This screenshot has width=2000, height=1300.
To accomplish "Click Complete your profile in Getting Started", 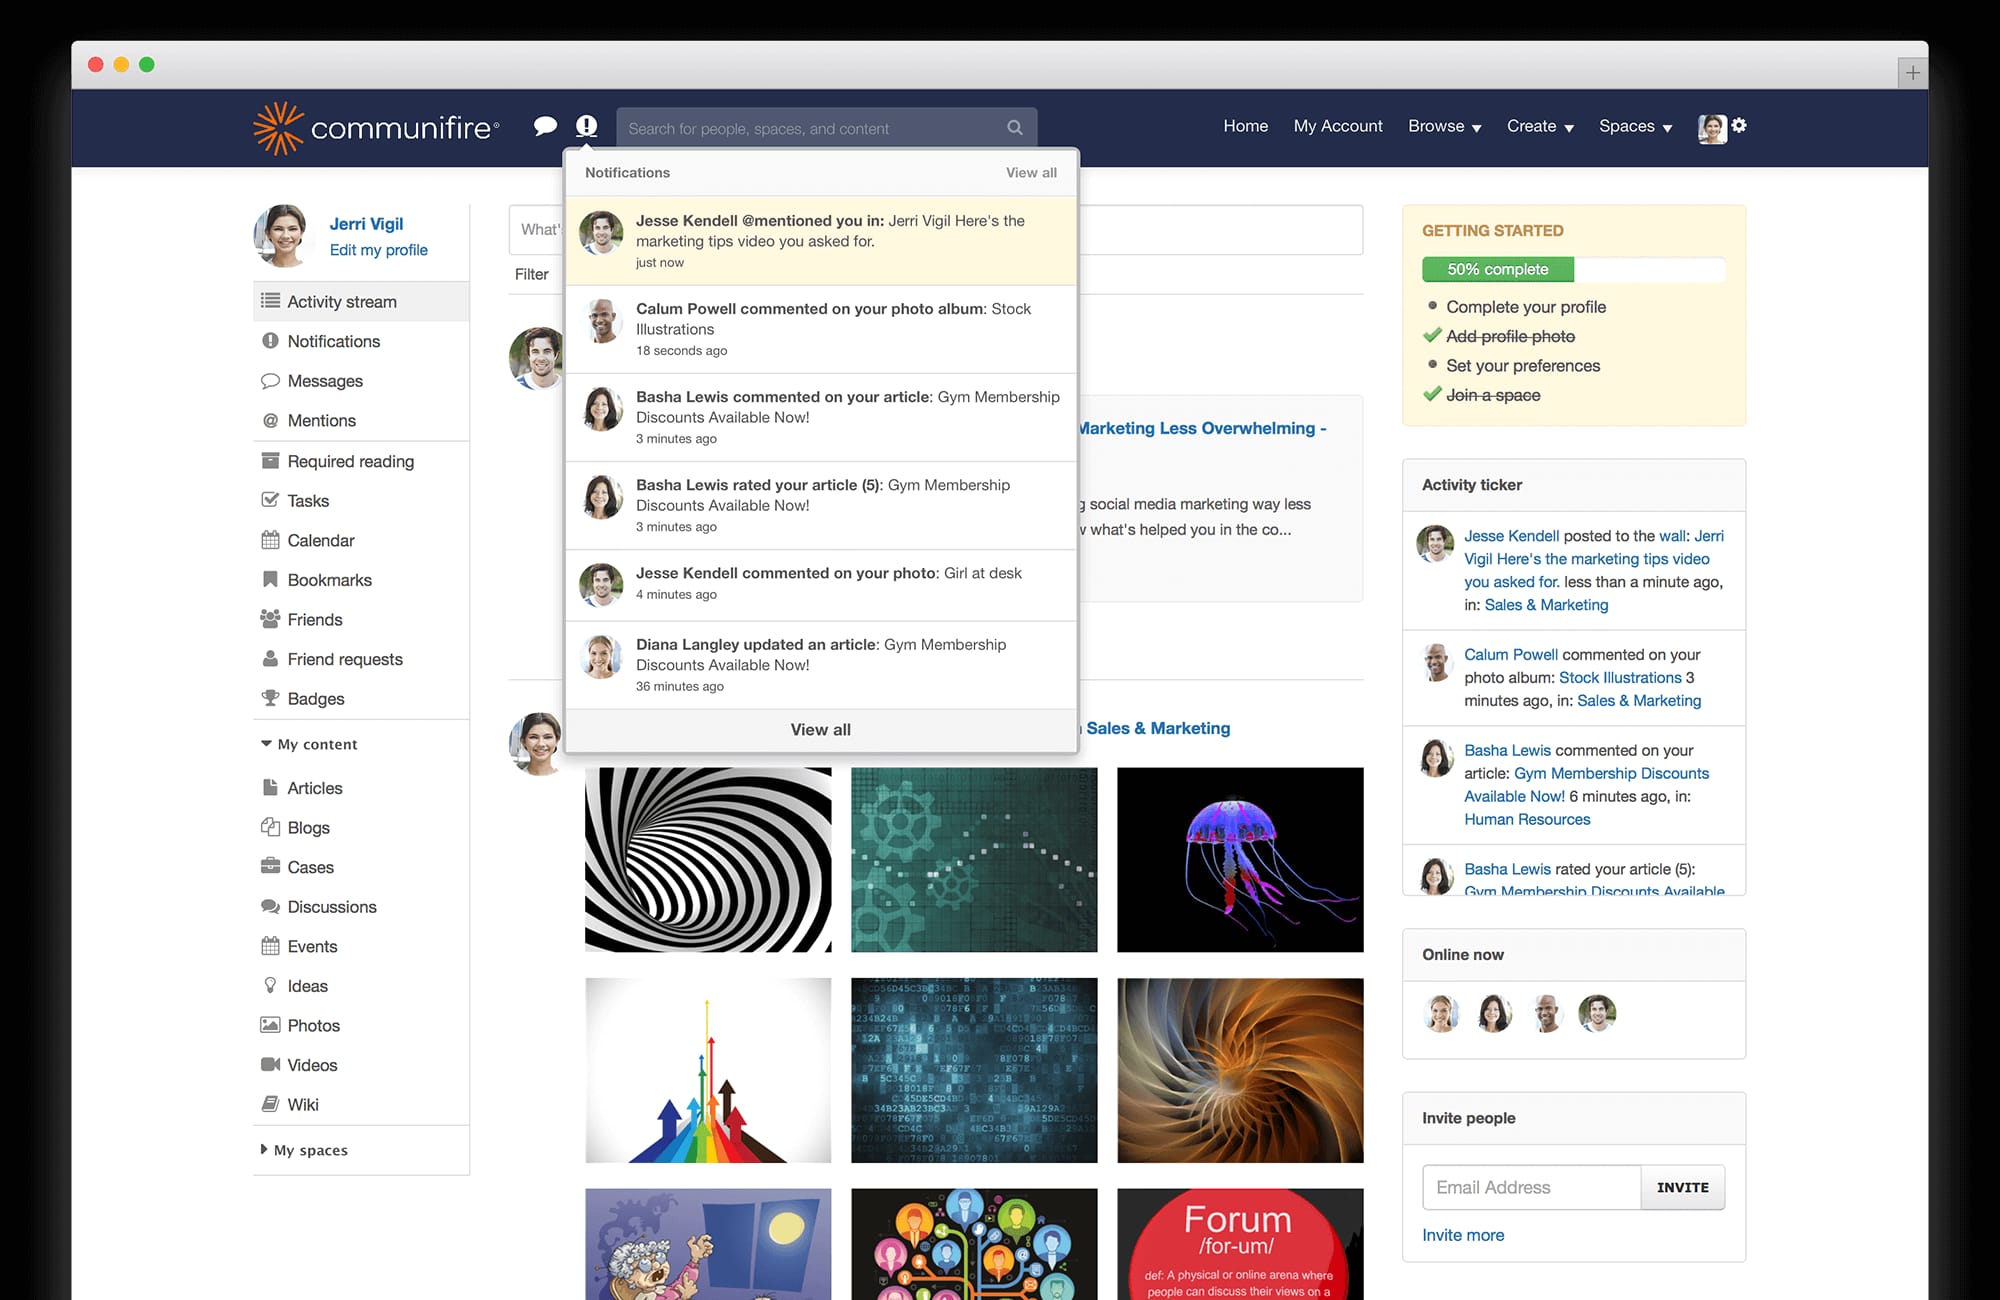I will (1526, 307).
